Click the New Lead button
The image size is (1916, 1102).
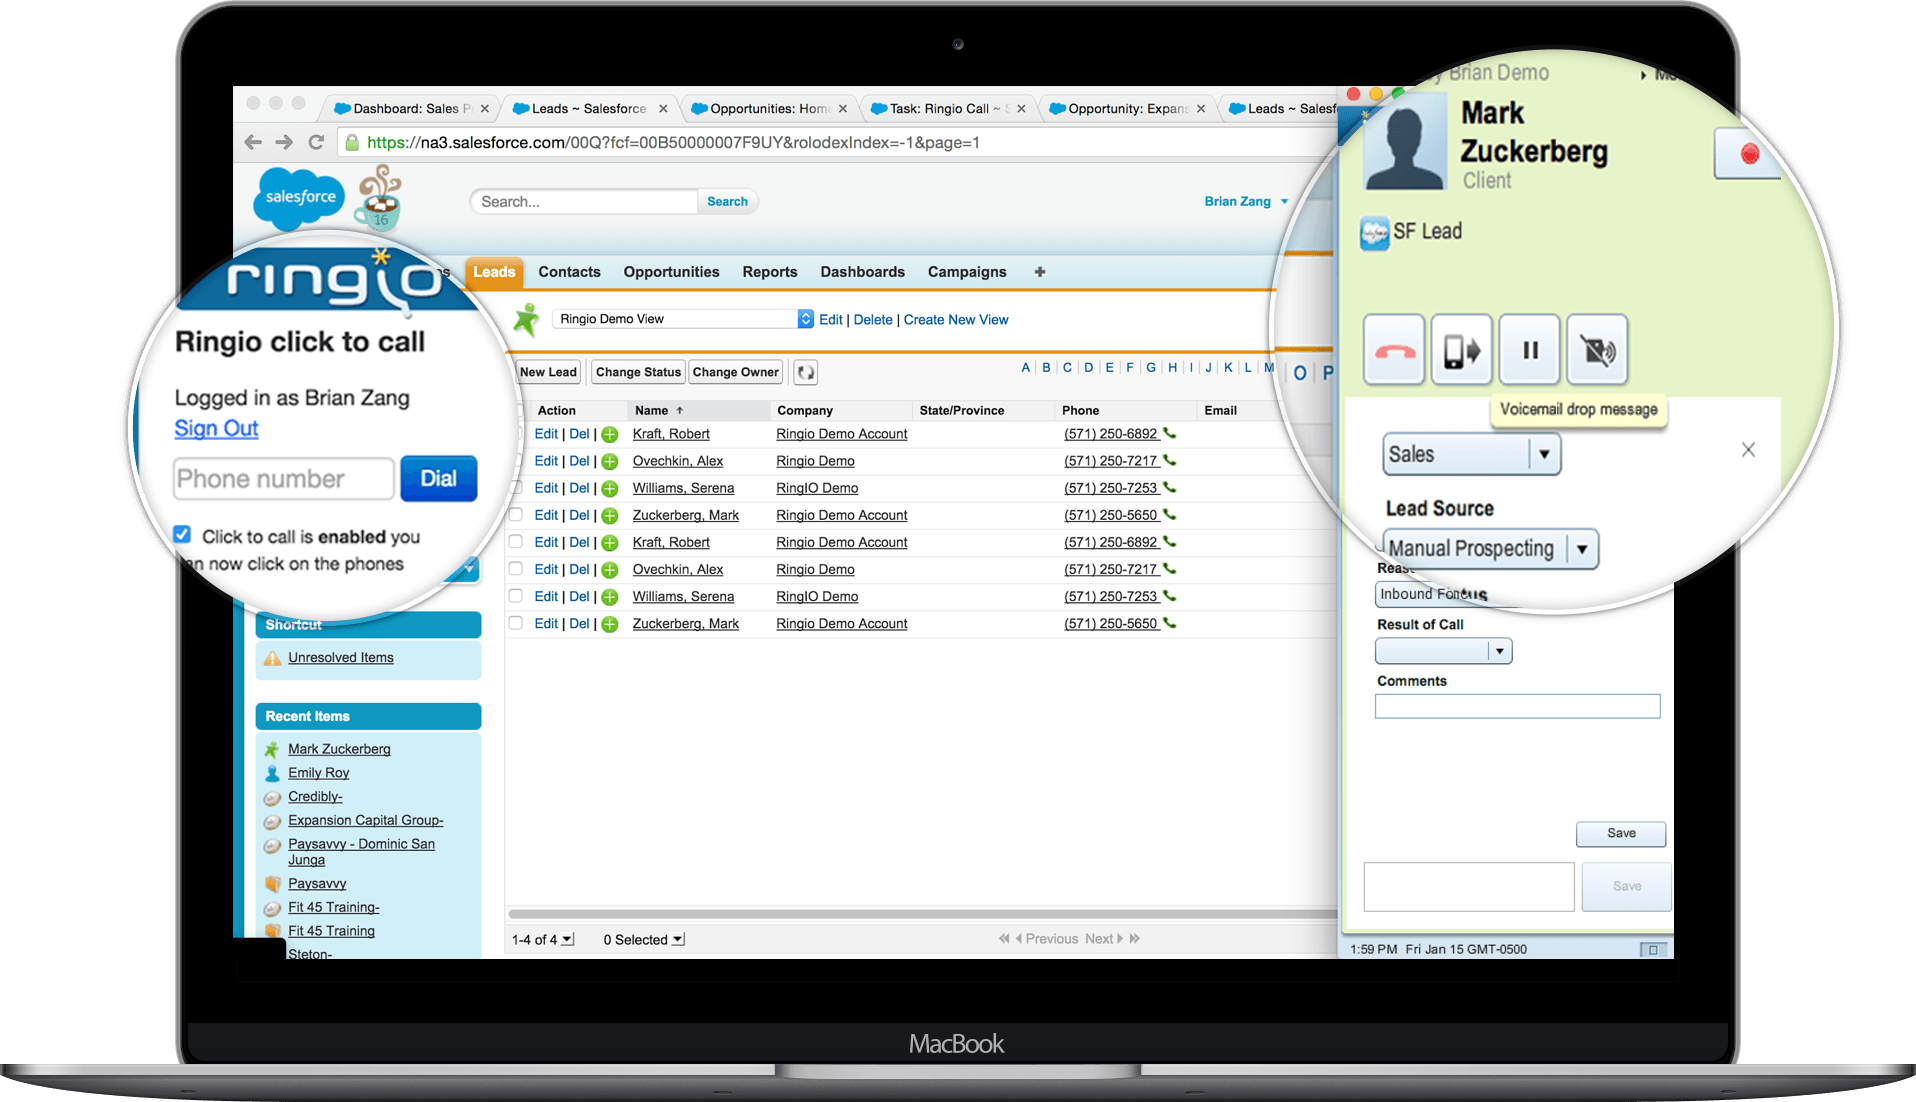click(548, 372)
